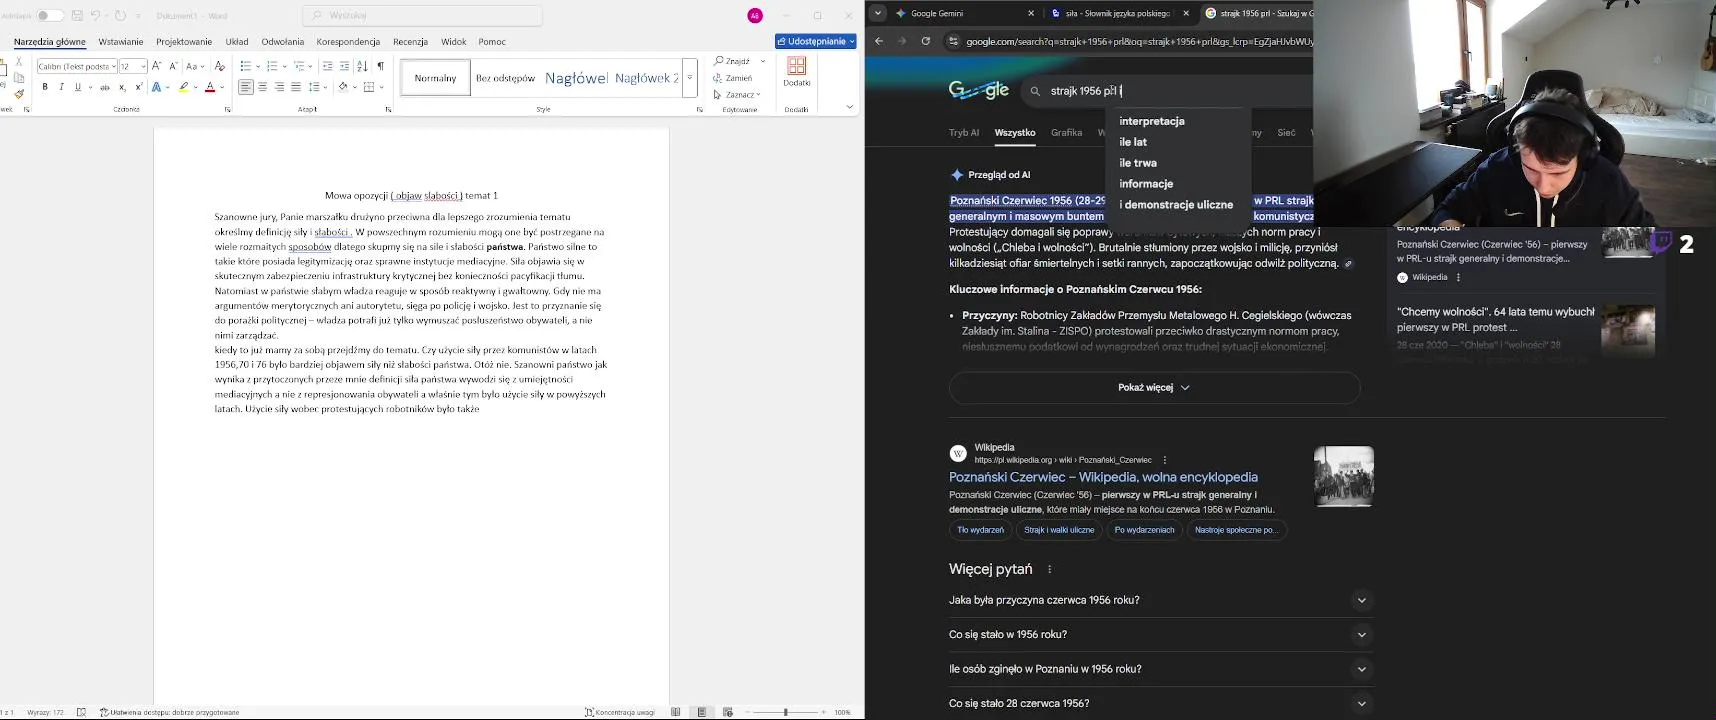Open the Widok ribbon tab
Screen dimensions: 1716x720
click(454, 42)
